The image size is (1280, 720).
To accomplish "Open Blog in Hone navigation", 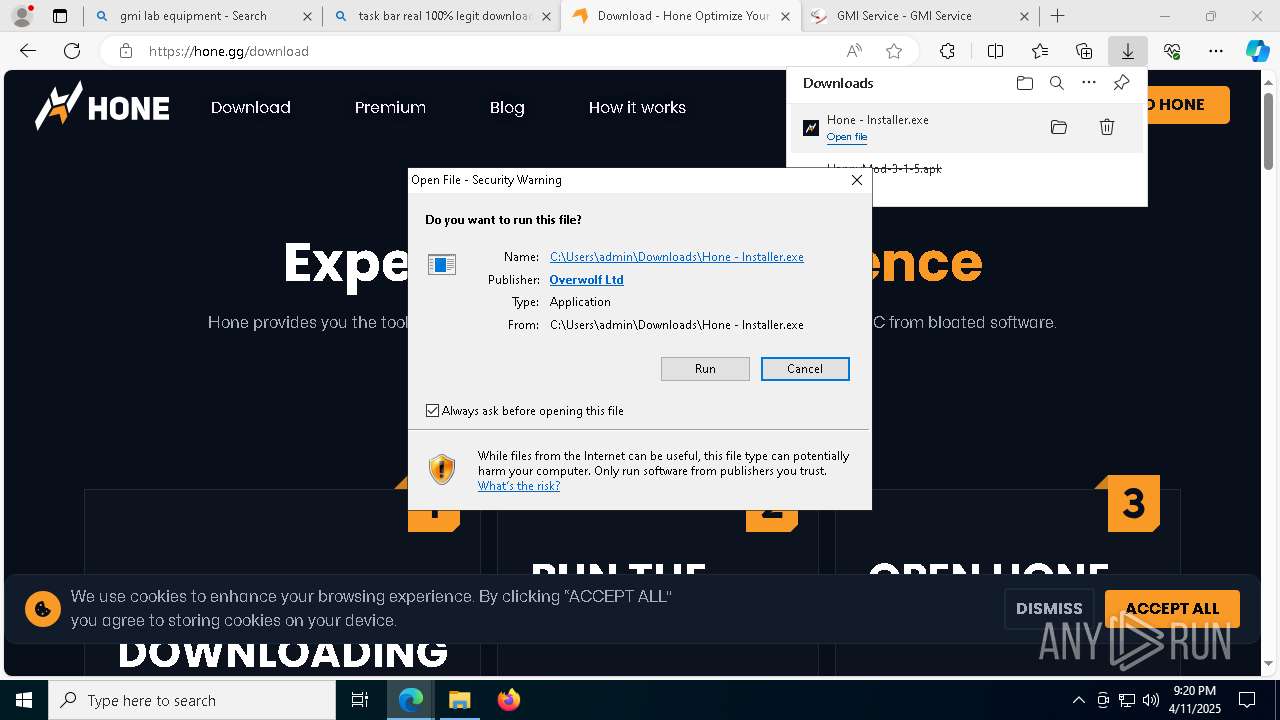I will coord(507,107).
